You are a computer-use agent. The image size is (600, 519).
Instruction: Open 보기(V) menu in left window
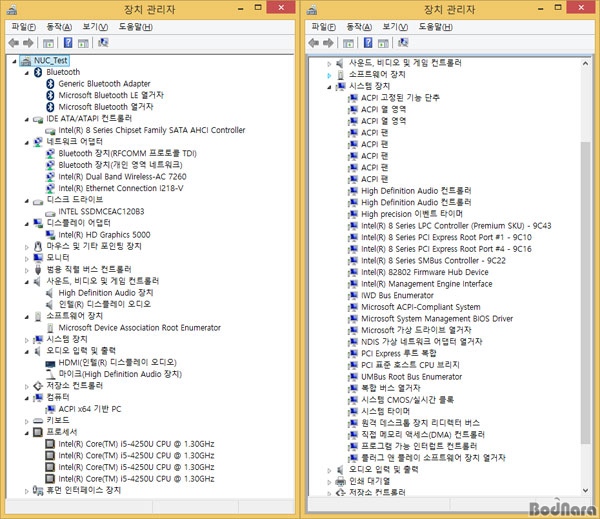click(x=95, y=27)
